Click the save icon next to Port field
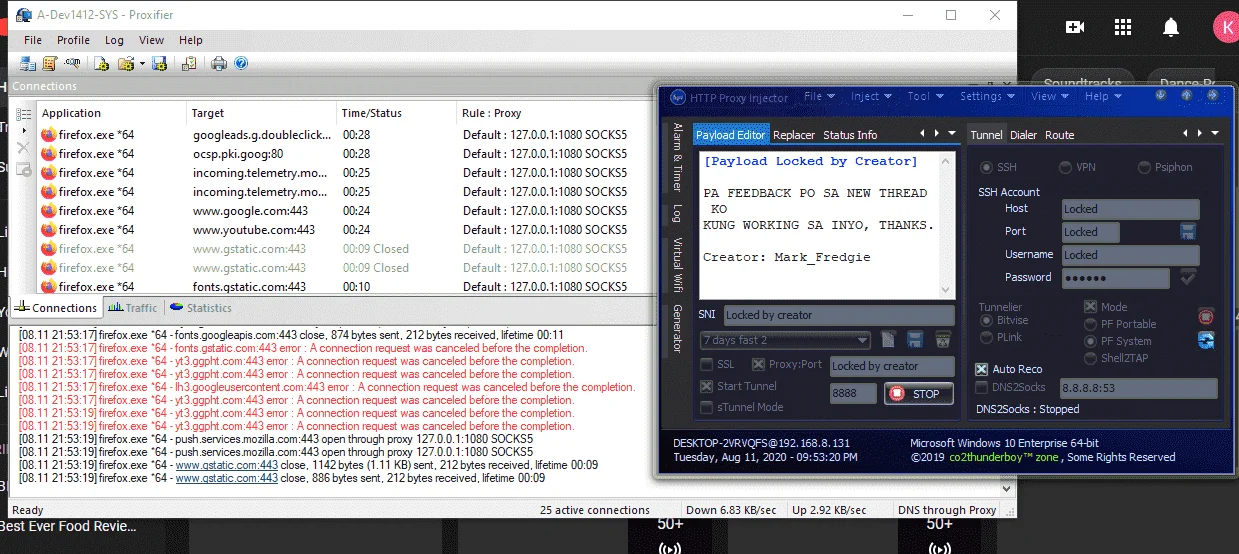The height and width of the screenshot is (554, 1239). point(1188,231)
